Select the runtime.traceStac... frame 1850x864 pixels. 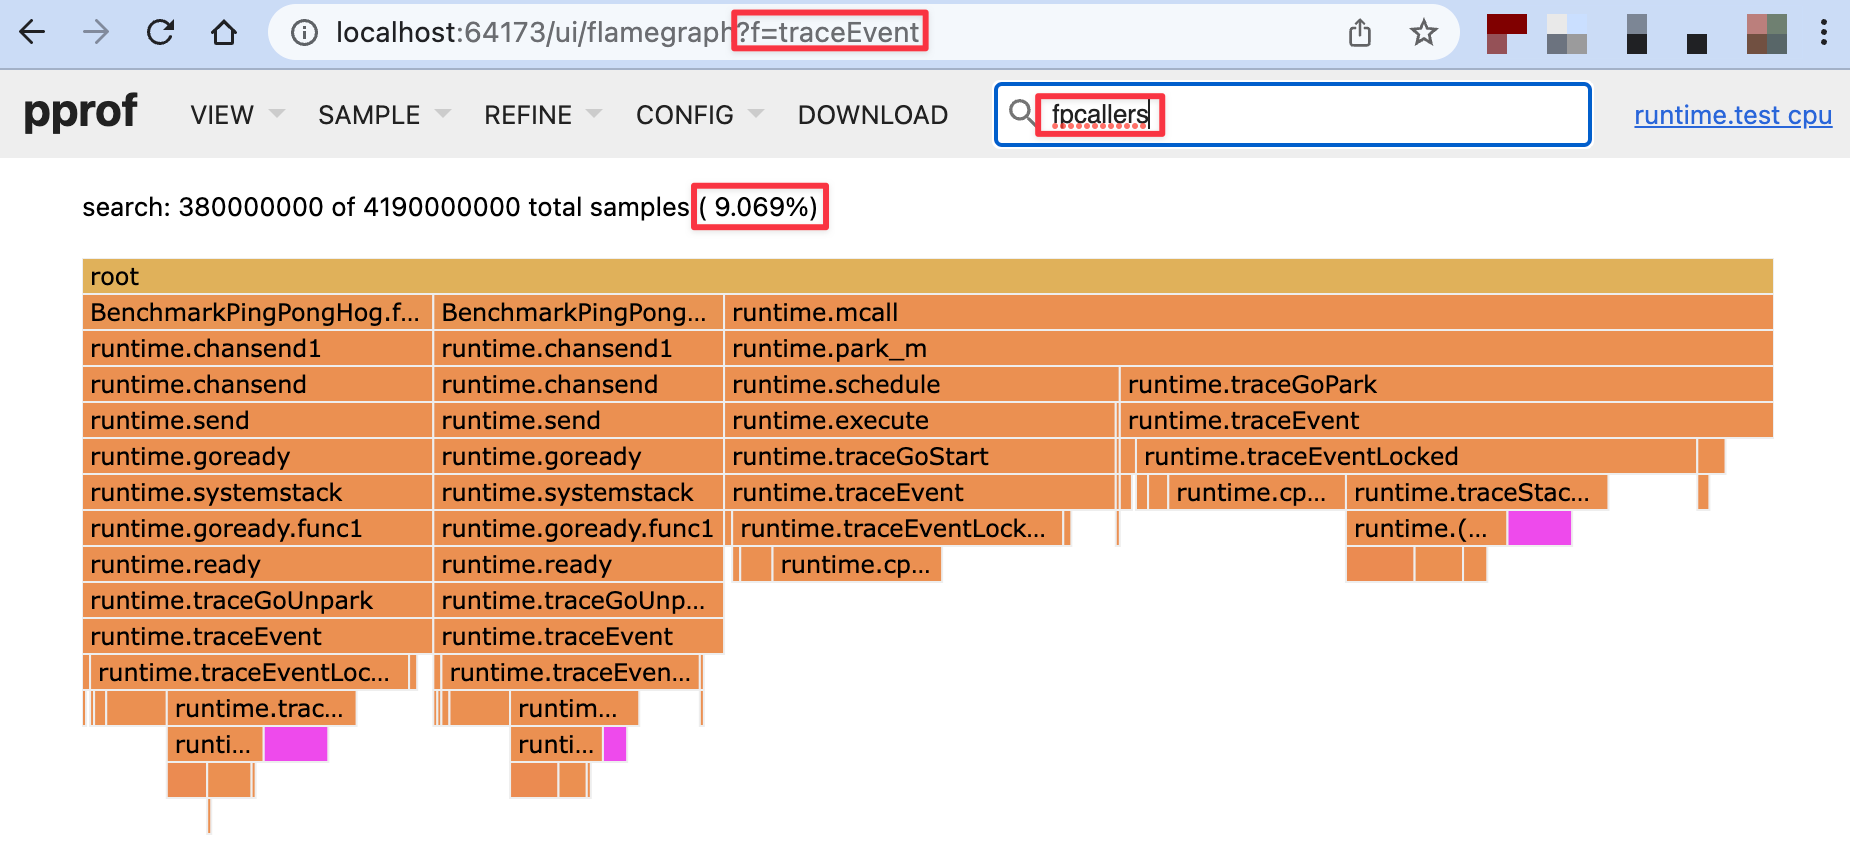tap(1476, 492)
